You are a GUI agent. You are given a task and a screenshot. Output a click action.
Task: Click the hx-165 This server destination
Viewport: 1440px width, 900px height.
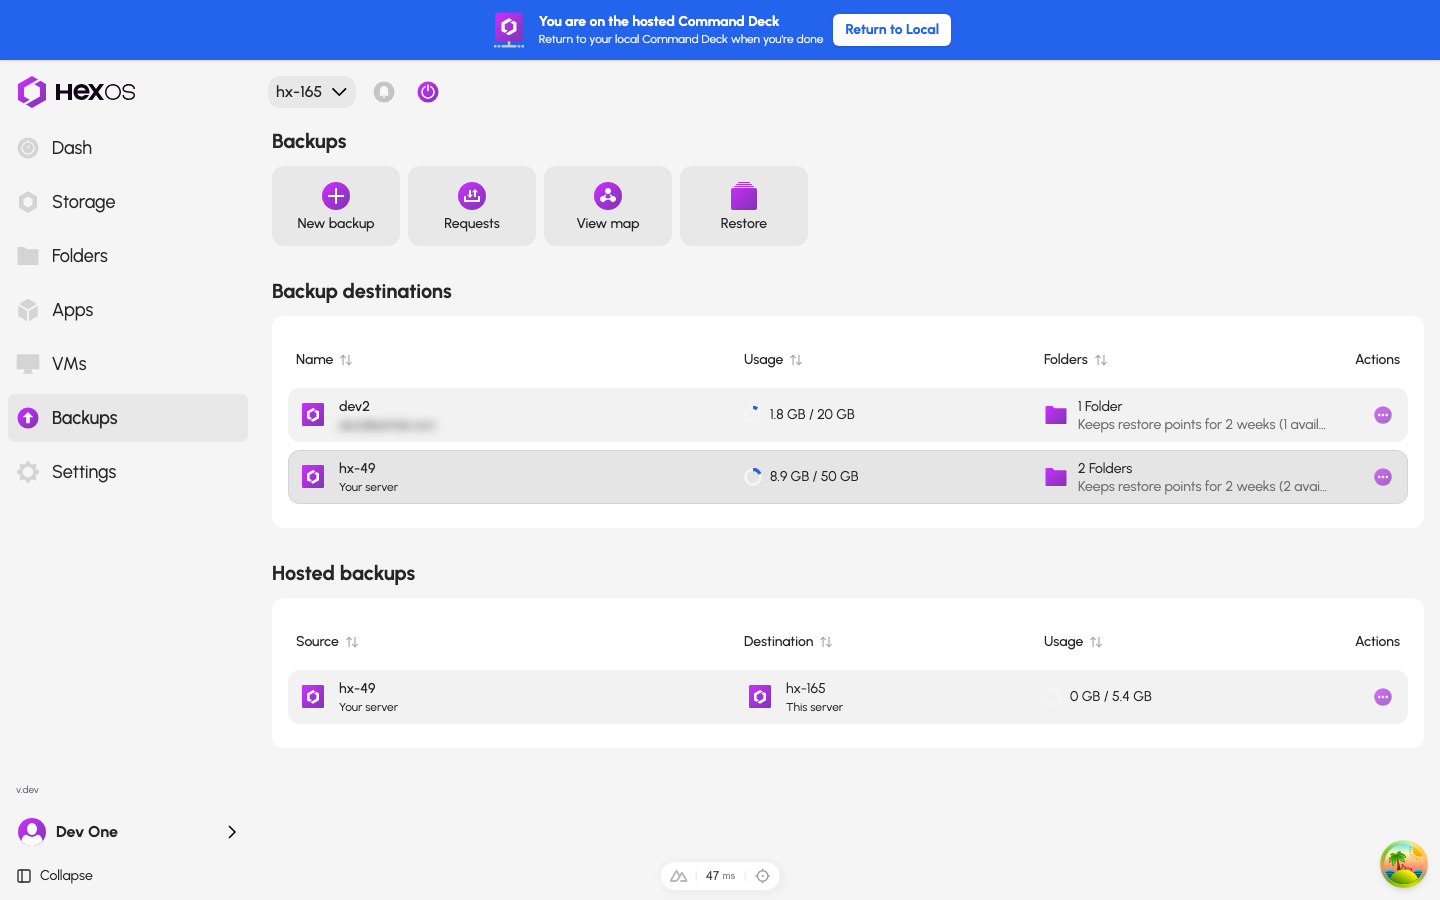point(796,697)
